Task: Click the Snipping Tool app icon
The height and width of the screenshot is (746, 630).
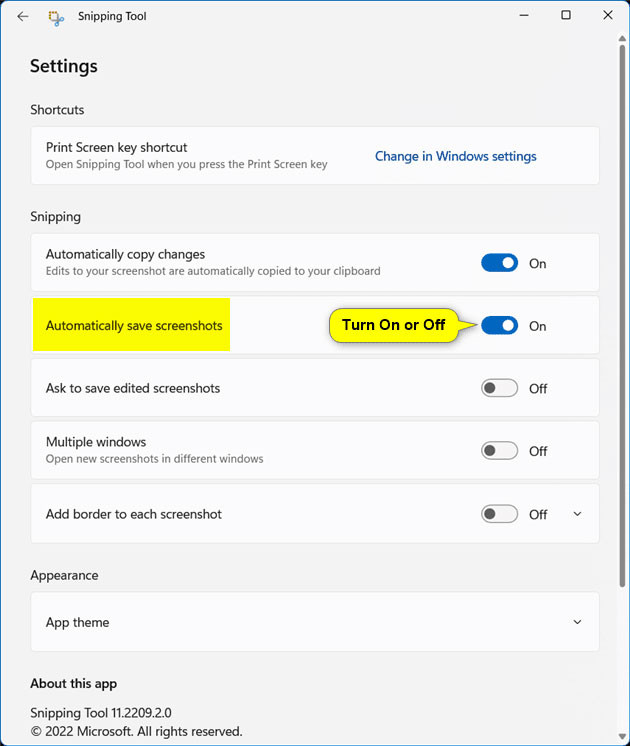Action: coord(56,17)
